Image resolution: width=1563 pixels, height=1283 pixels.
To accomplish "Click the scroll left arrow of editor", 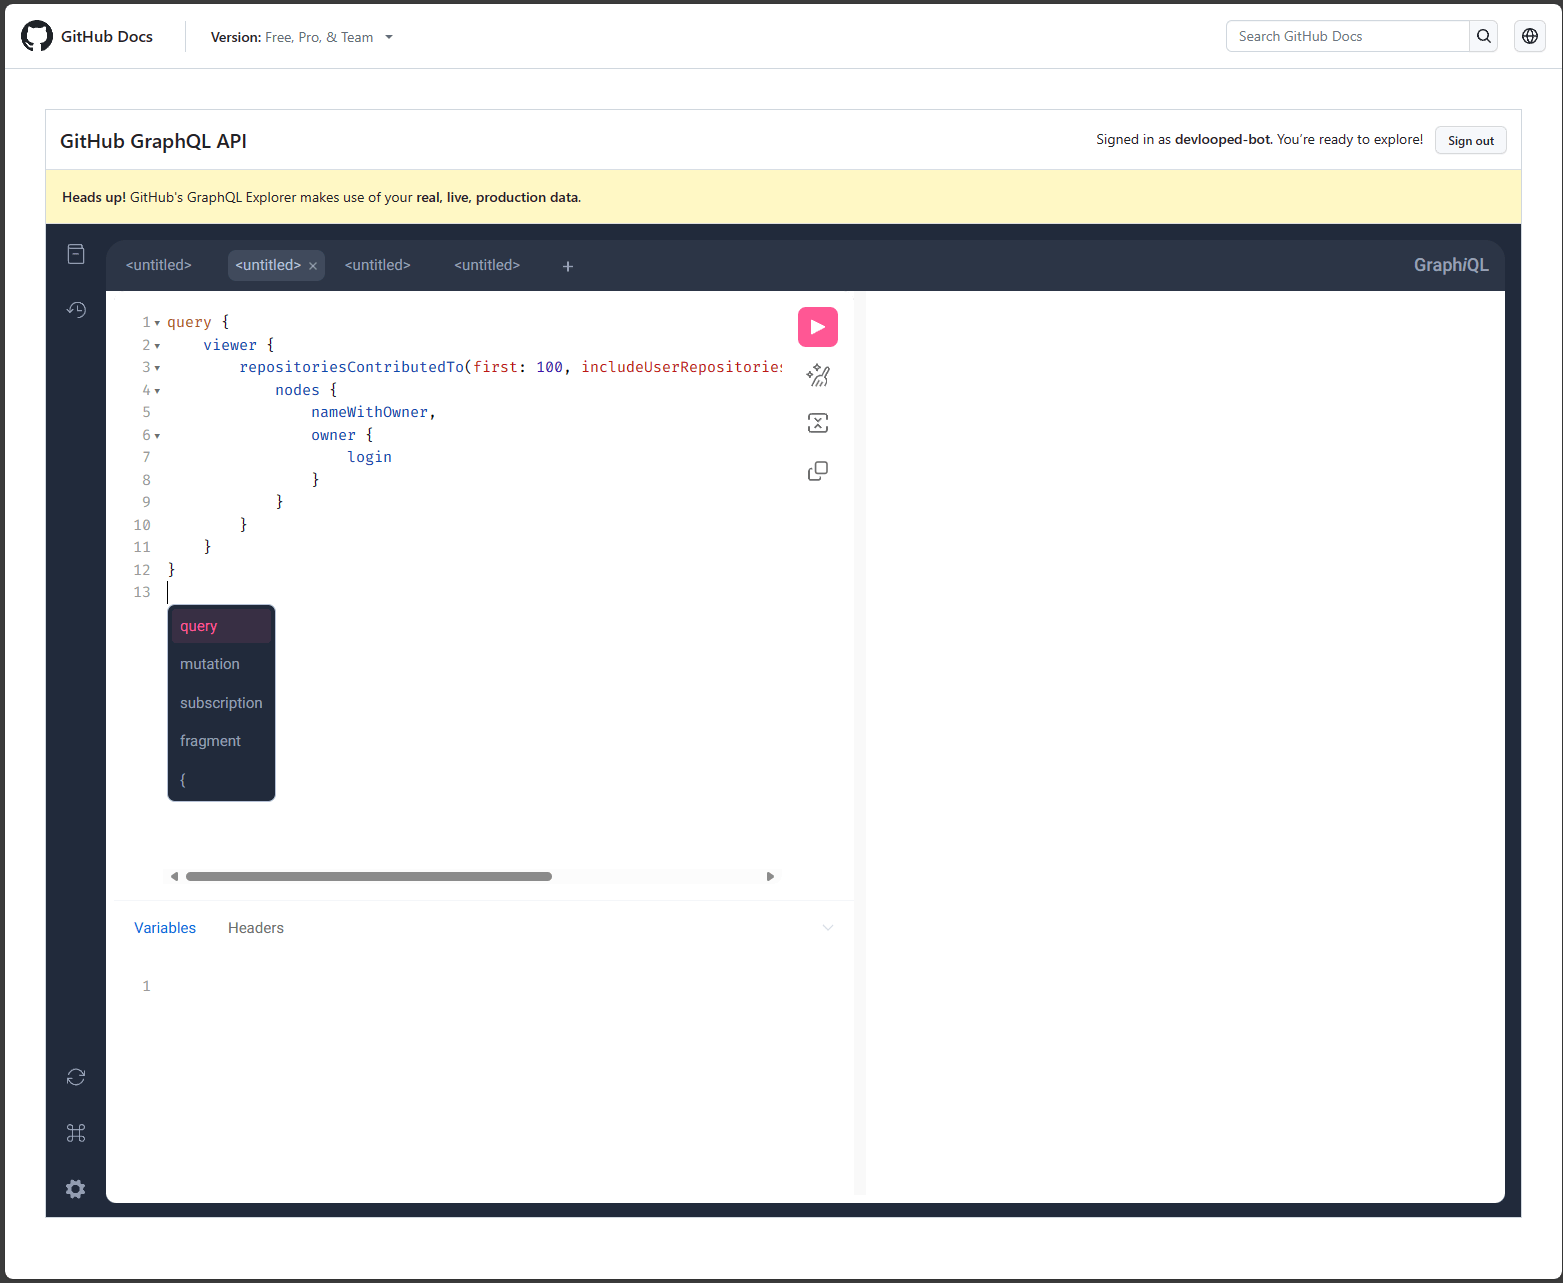I will point(174,876).
